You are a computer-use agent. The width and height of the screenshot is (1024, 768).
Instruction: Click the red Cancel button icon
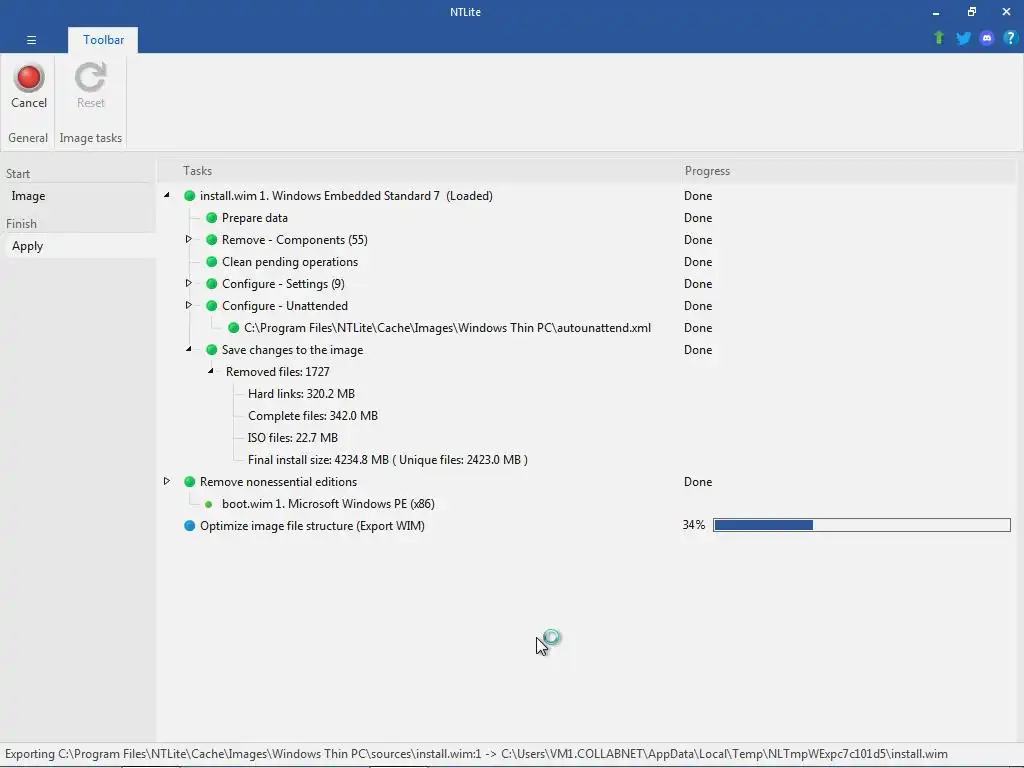coord(29,78)
